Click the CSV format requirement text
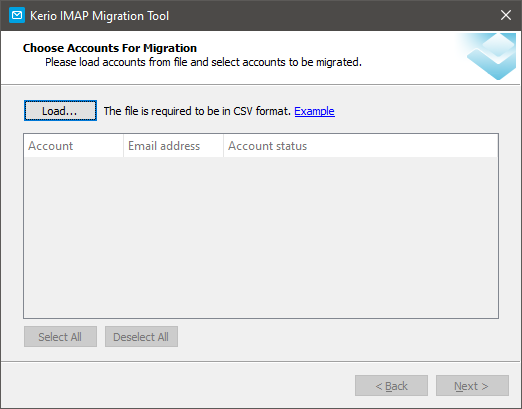 point(197,111)
